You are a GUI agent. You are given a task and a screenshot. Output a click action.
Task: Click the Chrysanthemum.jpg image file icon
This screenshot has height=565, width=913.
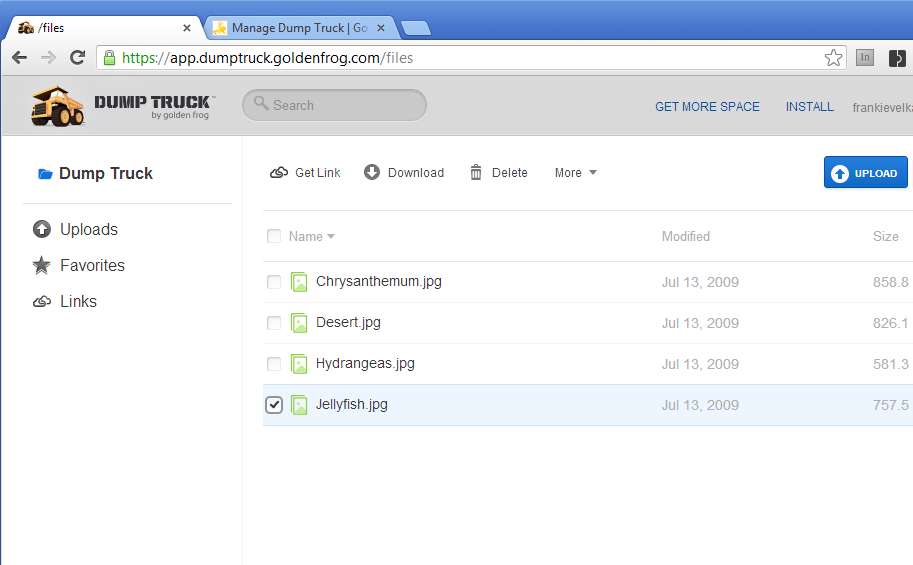click(x=299, y=282)
